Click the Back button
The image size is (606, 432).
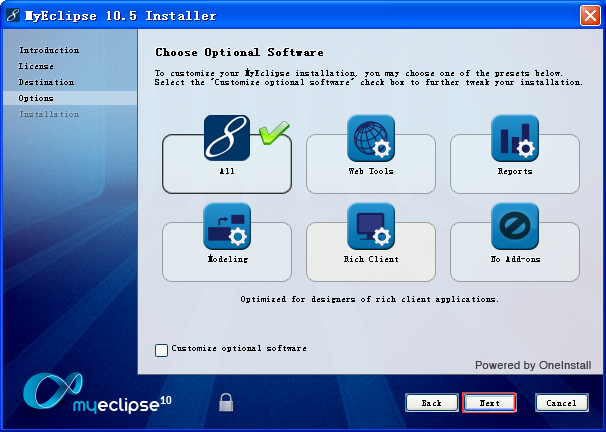[432, 403]
